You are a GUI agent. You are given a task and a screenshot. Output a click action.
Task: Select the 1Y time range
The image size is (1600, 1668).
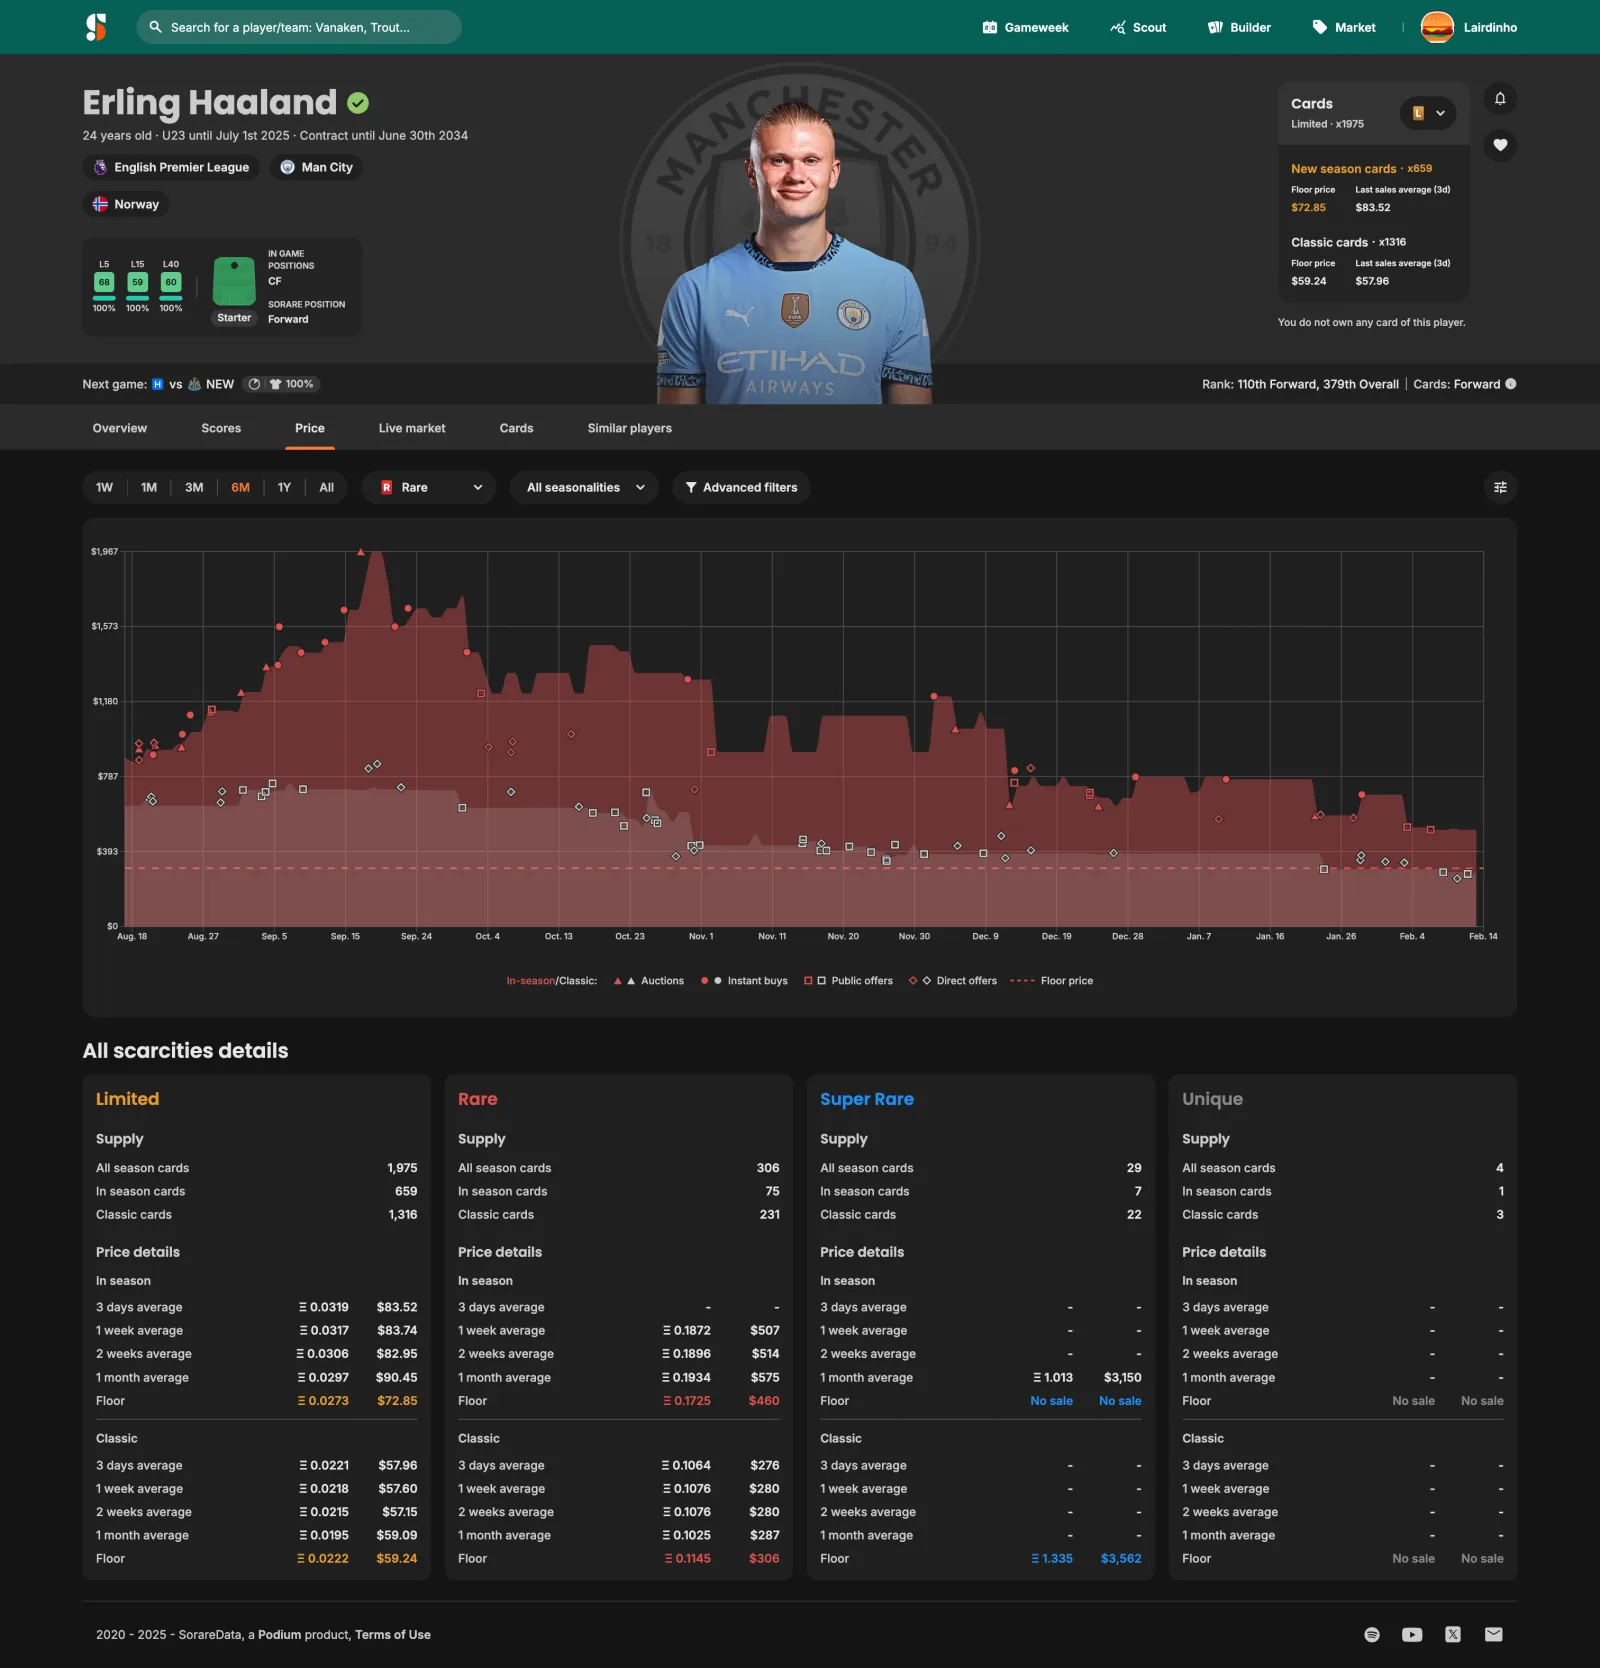pyautogui.click(x=284, y=487)
